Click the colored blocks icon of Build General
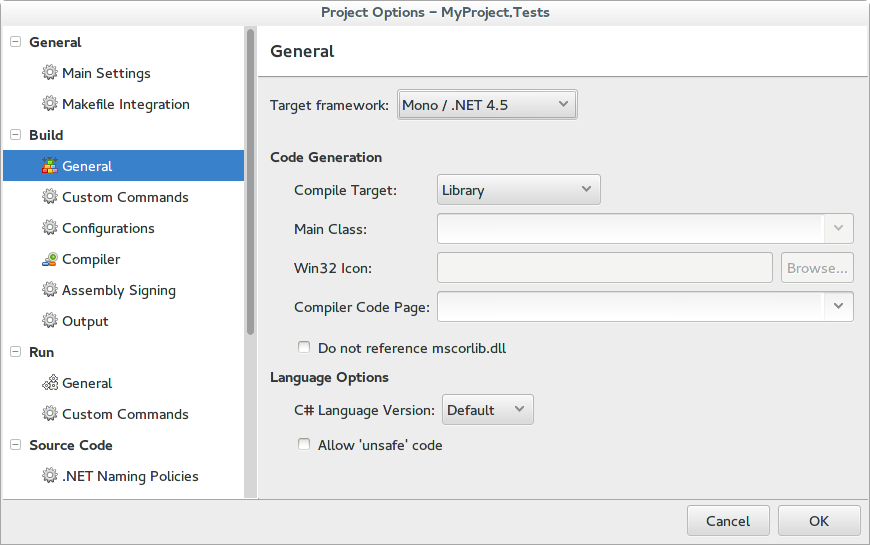 pos(50,165)
